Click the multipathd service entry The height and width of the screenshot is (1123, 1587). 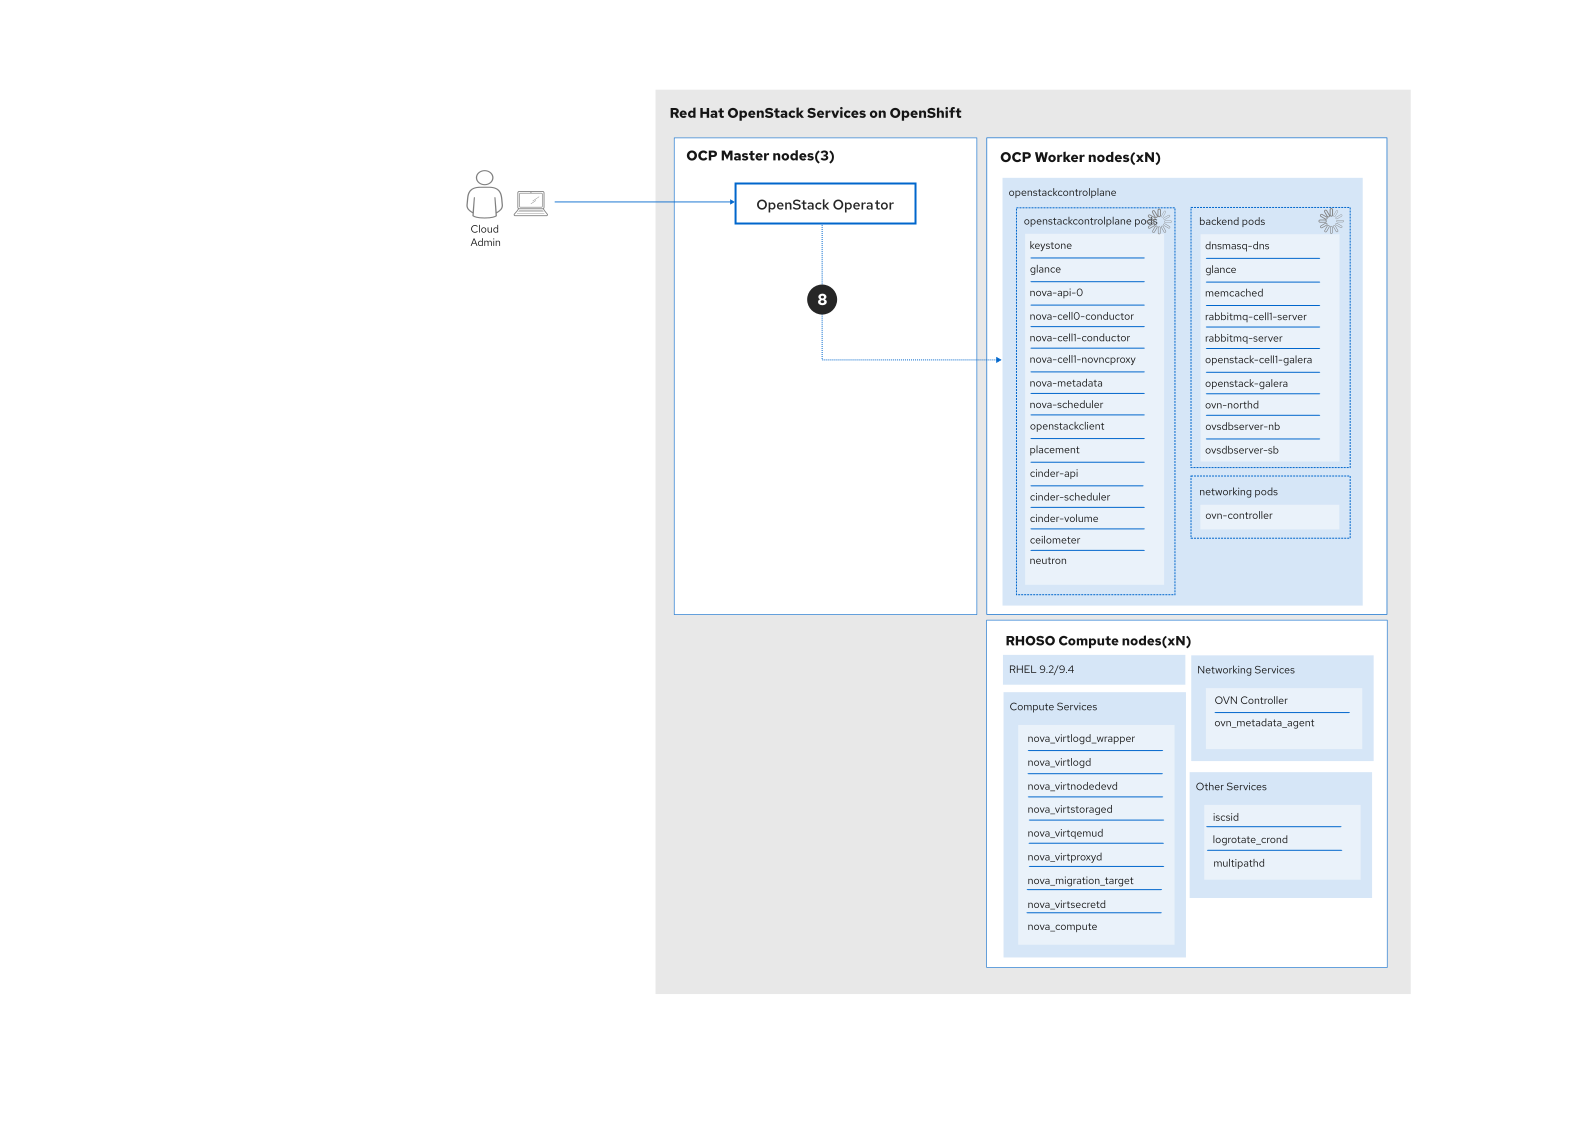pos(1238,864)
